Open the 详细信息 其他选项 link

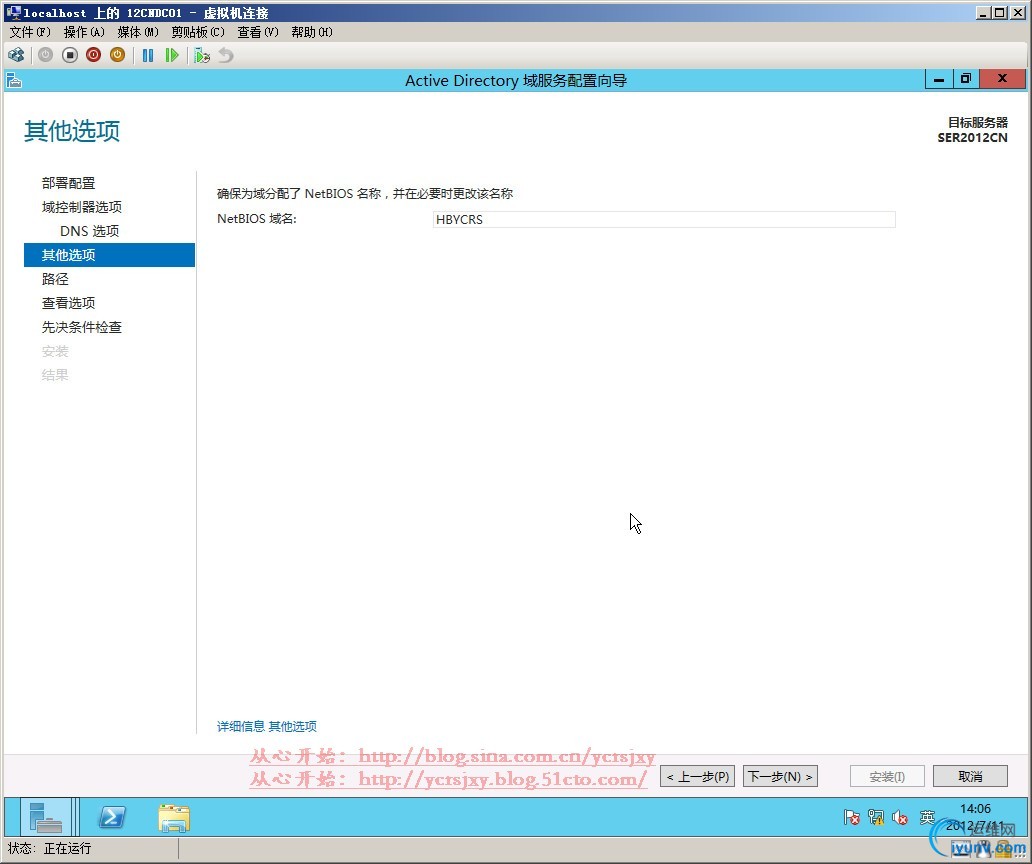coord(267,726)
